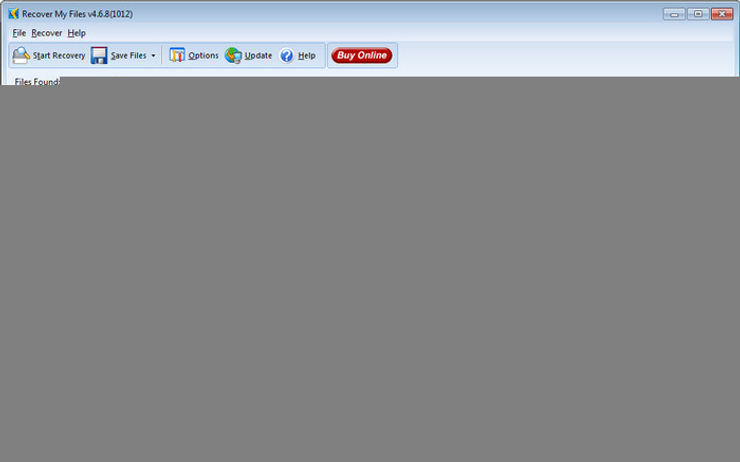Open the Help menu in menu bar
The width and height of the screenshot is (740, 462).
point(76,33)
